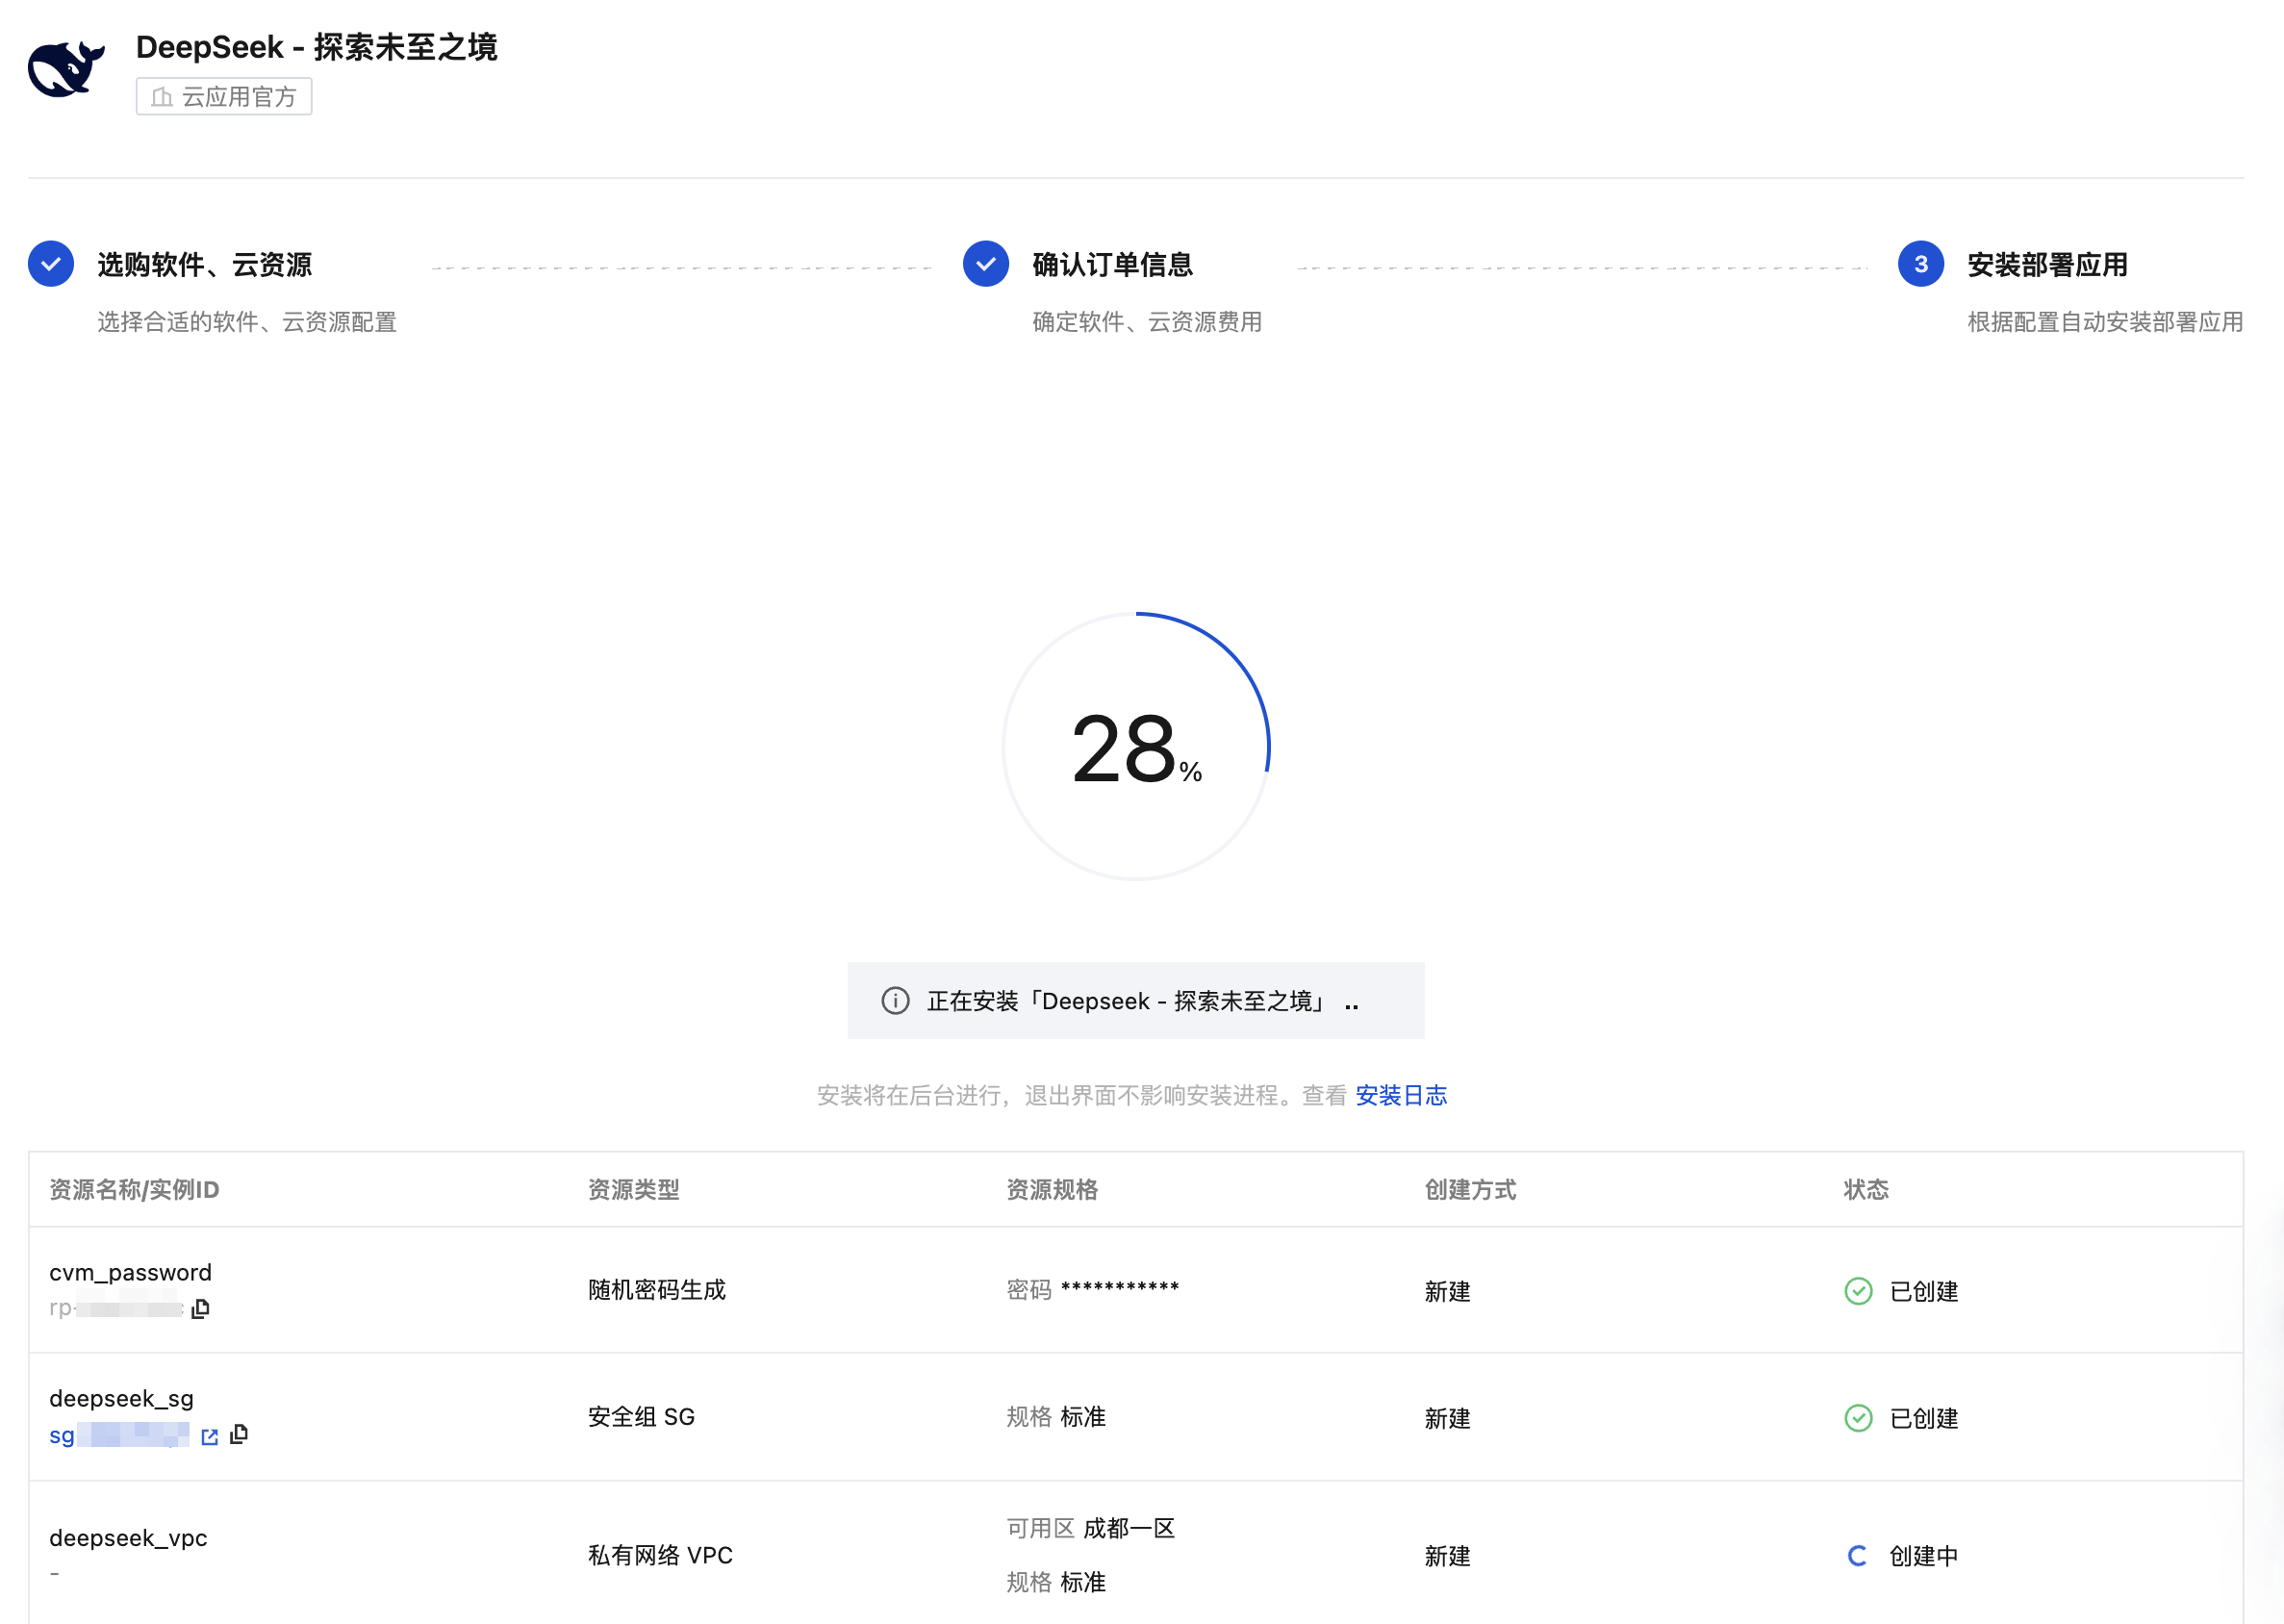Click the 资源类型 column header
Viewport: 2284px width, 1624px height.
point(634,1189)
